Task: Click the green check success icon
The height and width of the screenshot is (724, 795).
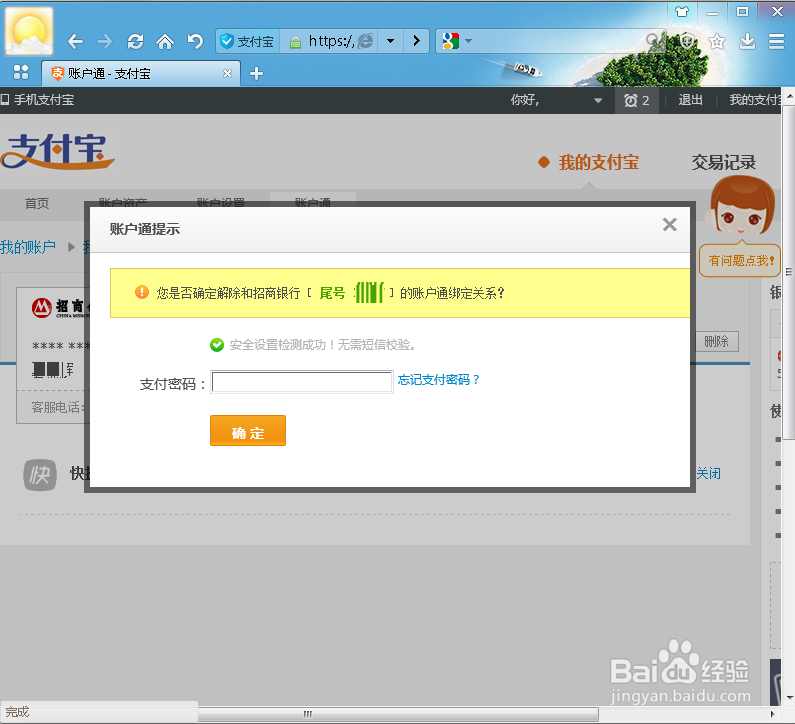Action: pos(217,345)
